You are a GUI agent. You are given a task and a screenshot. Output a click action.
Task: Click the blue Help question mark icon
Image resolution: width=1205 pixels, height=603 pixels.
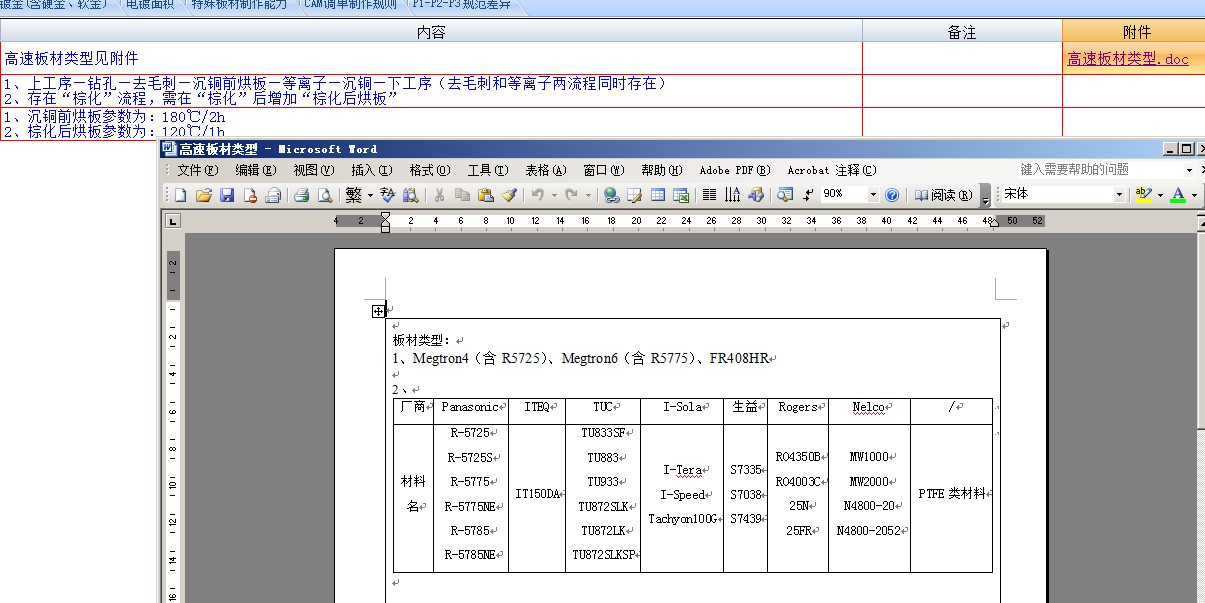pyautogui.click(x=892, y=195)
